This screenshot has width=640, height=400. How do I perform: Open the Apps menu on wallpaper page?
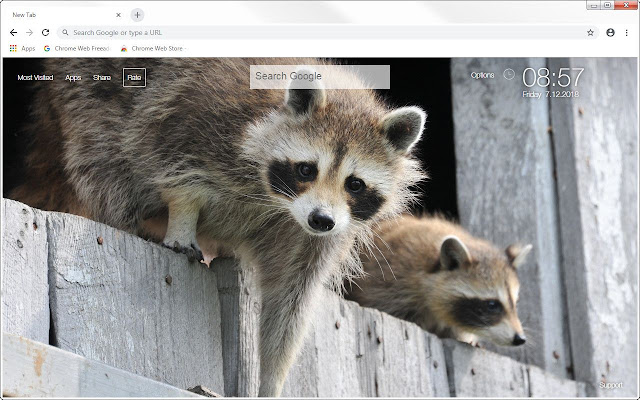(x=73, y=78)
